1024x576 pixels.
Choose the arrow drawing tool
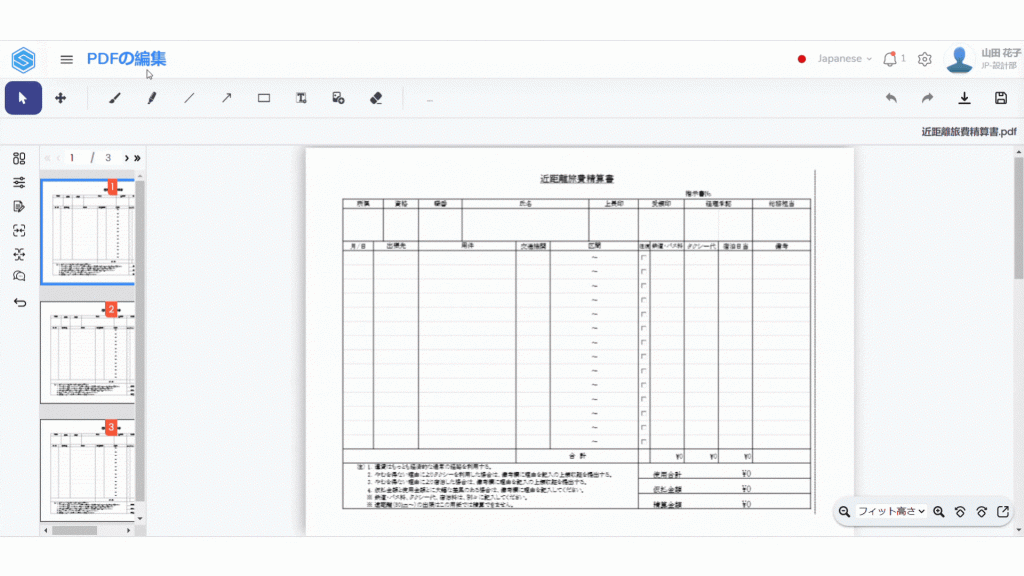coord(227,98)
